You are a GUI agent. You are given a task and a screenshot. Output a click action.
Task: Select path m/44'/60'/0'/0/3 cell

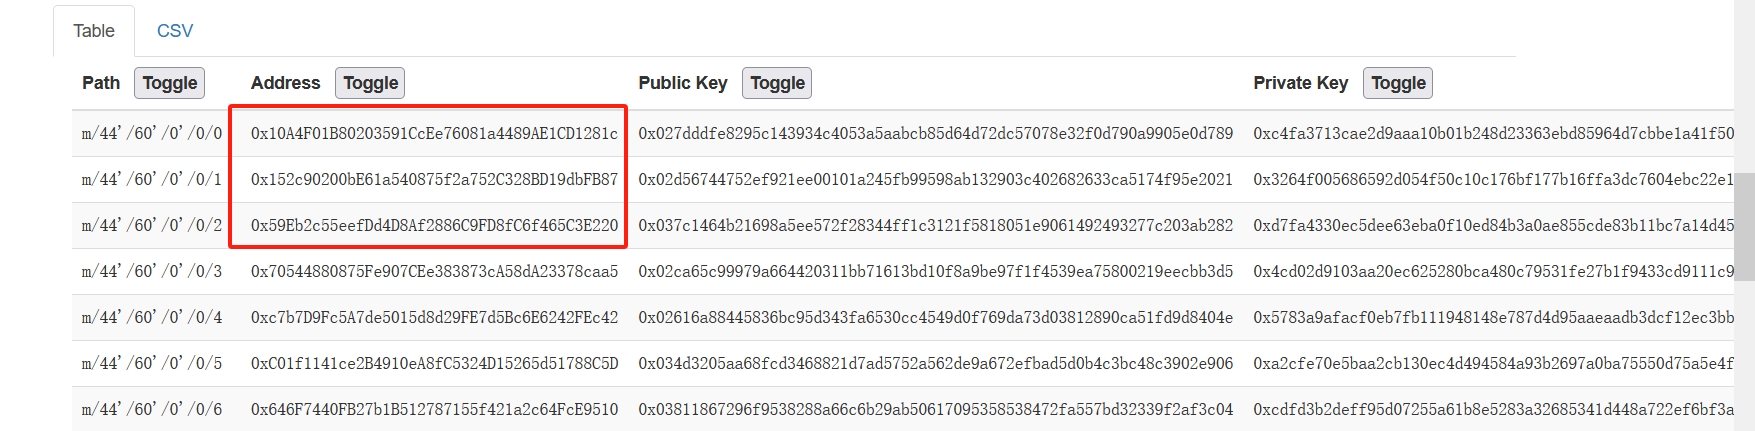152,271
